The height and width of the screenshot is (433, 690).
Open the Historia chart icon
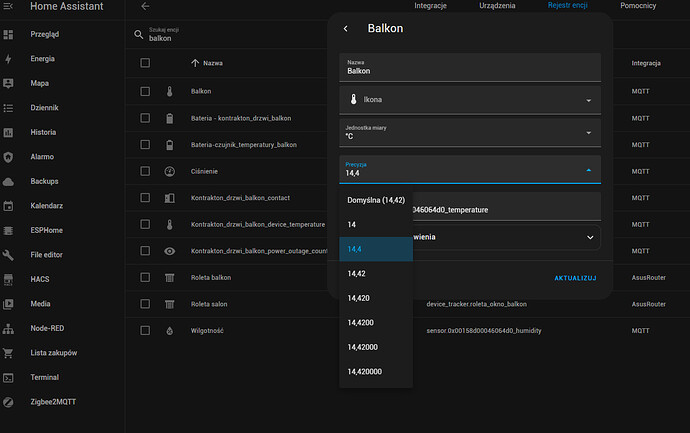[8, 132]
